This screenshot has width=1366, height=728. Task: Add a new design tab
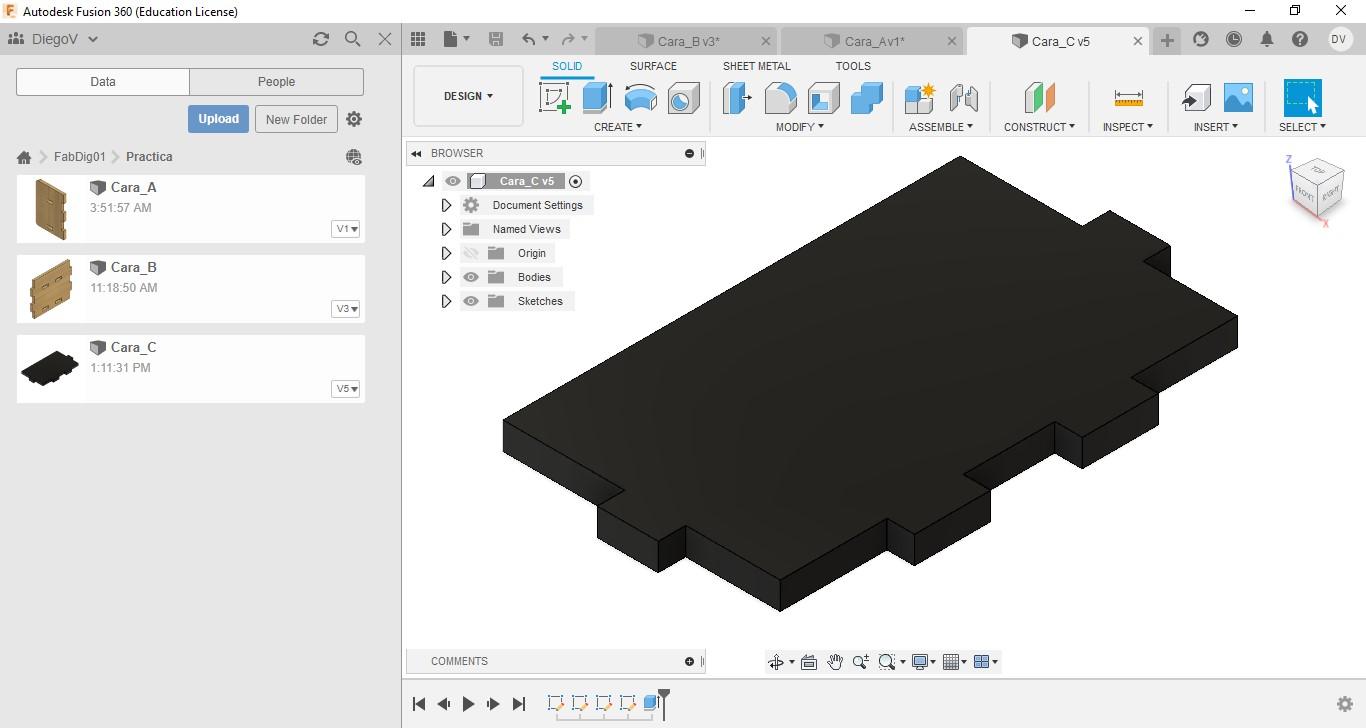[1167, 40]
